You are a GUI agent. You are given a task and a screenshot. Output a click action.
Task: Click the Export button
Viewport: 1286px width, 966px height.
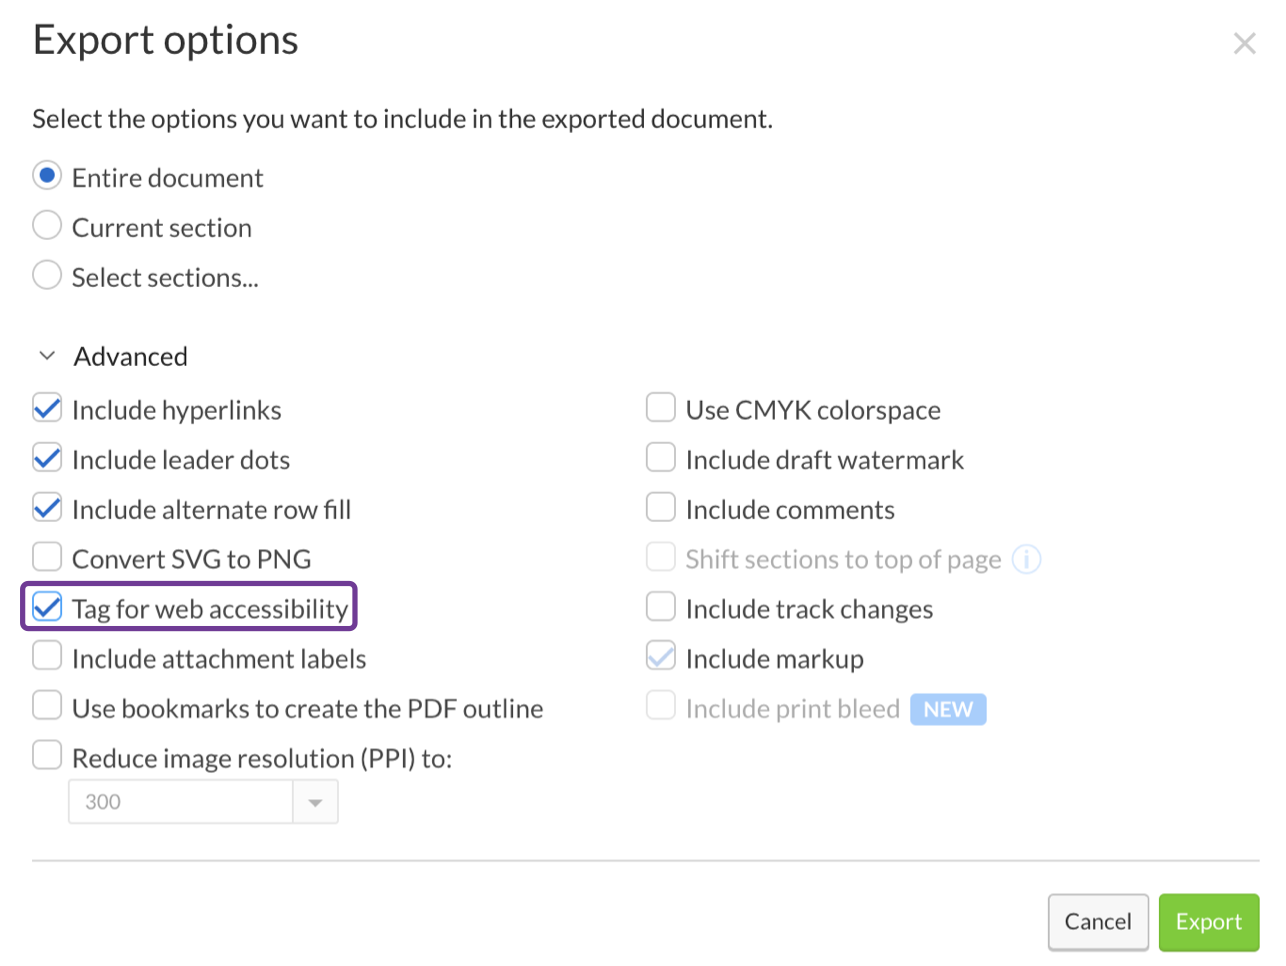tap(1208, 921)
